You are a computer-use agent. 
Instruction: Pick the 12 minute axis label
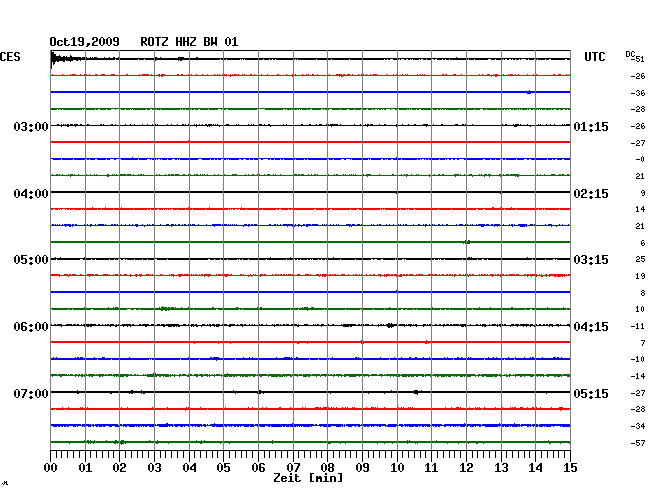(x=466, y=468)
